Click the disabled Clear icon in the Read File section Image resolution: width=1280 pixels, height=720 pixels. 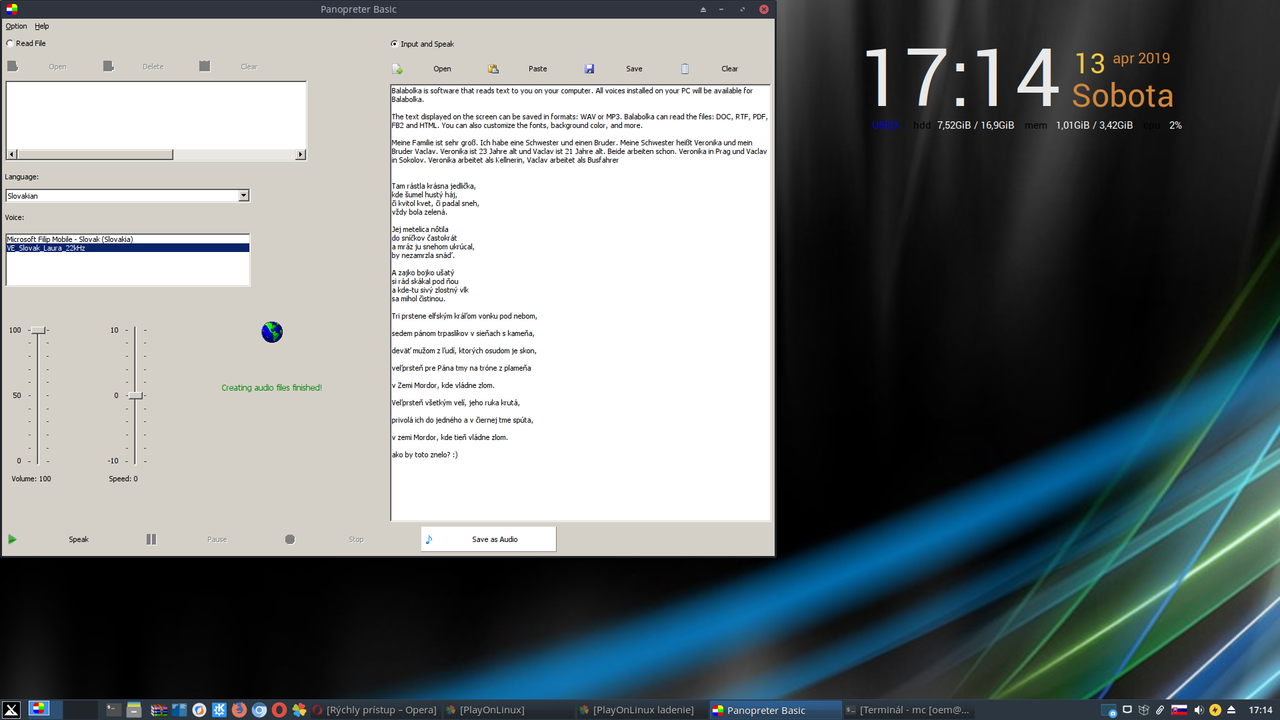[x=204, y=66]
